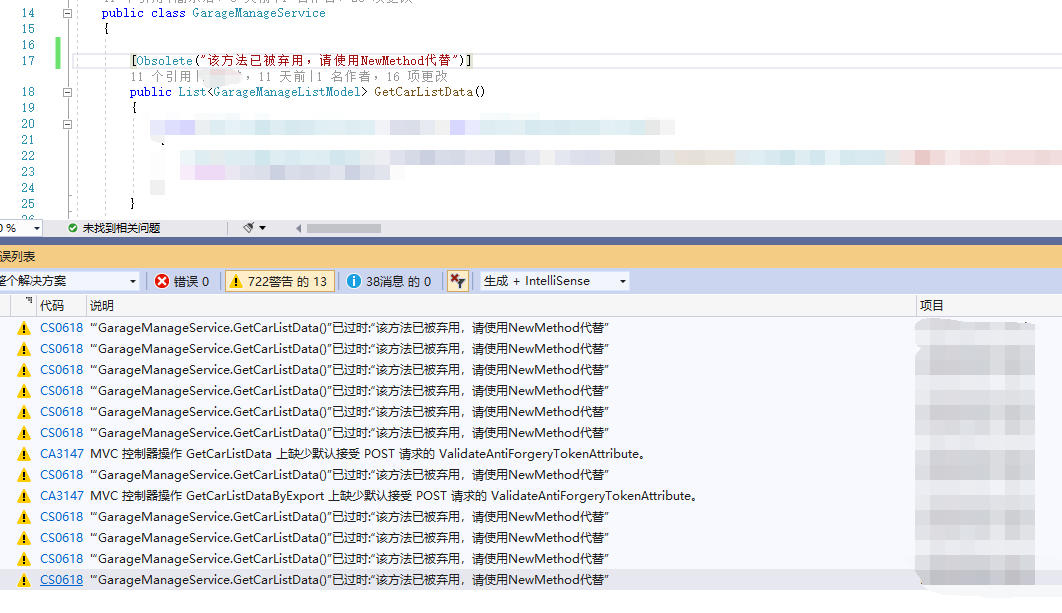Click the green check no-issues status icon
The image size is (1062, 613).
(72, 228)
